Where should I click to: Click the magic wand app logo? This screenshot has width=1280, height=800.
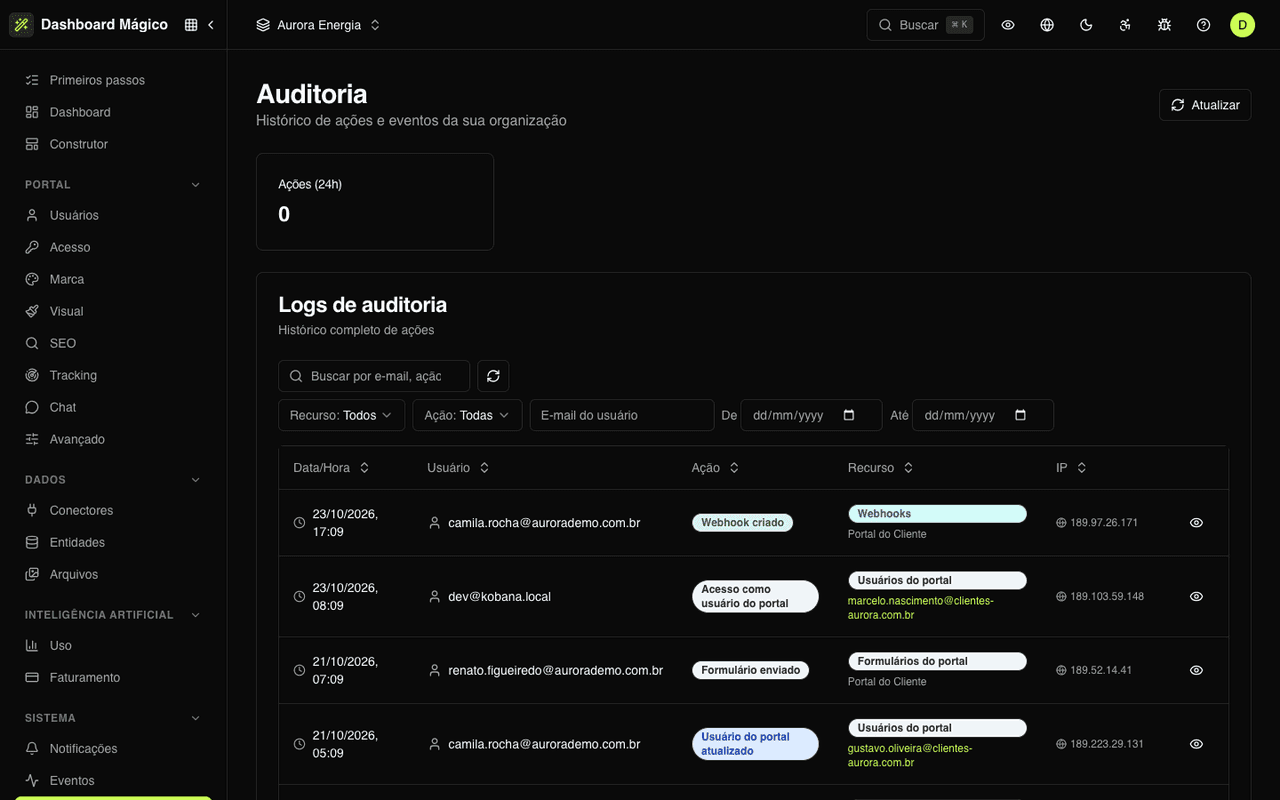point(21,25)
